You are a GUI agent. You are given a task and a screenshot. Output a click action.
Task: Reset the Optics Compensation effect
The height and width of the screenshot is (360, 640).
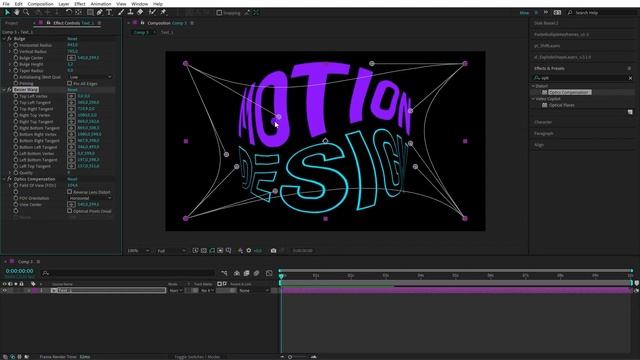72,179
